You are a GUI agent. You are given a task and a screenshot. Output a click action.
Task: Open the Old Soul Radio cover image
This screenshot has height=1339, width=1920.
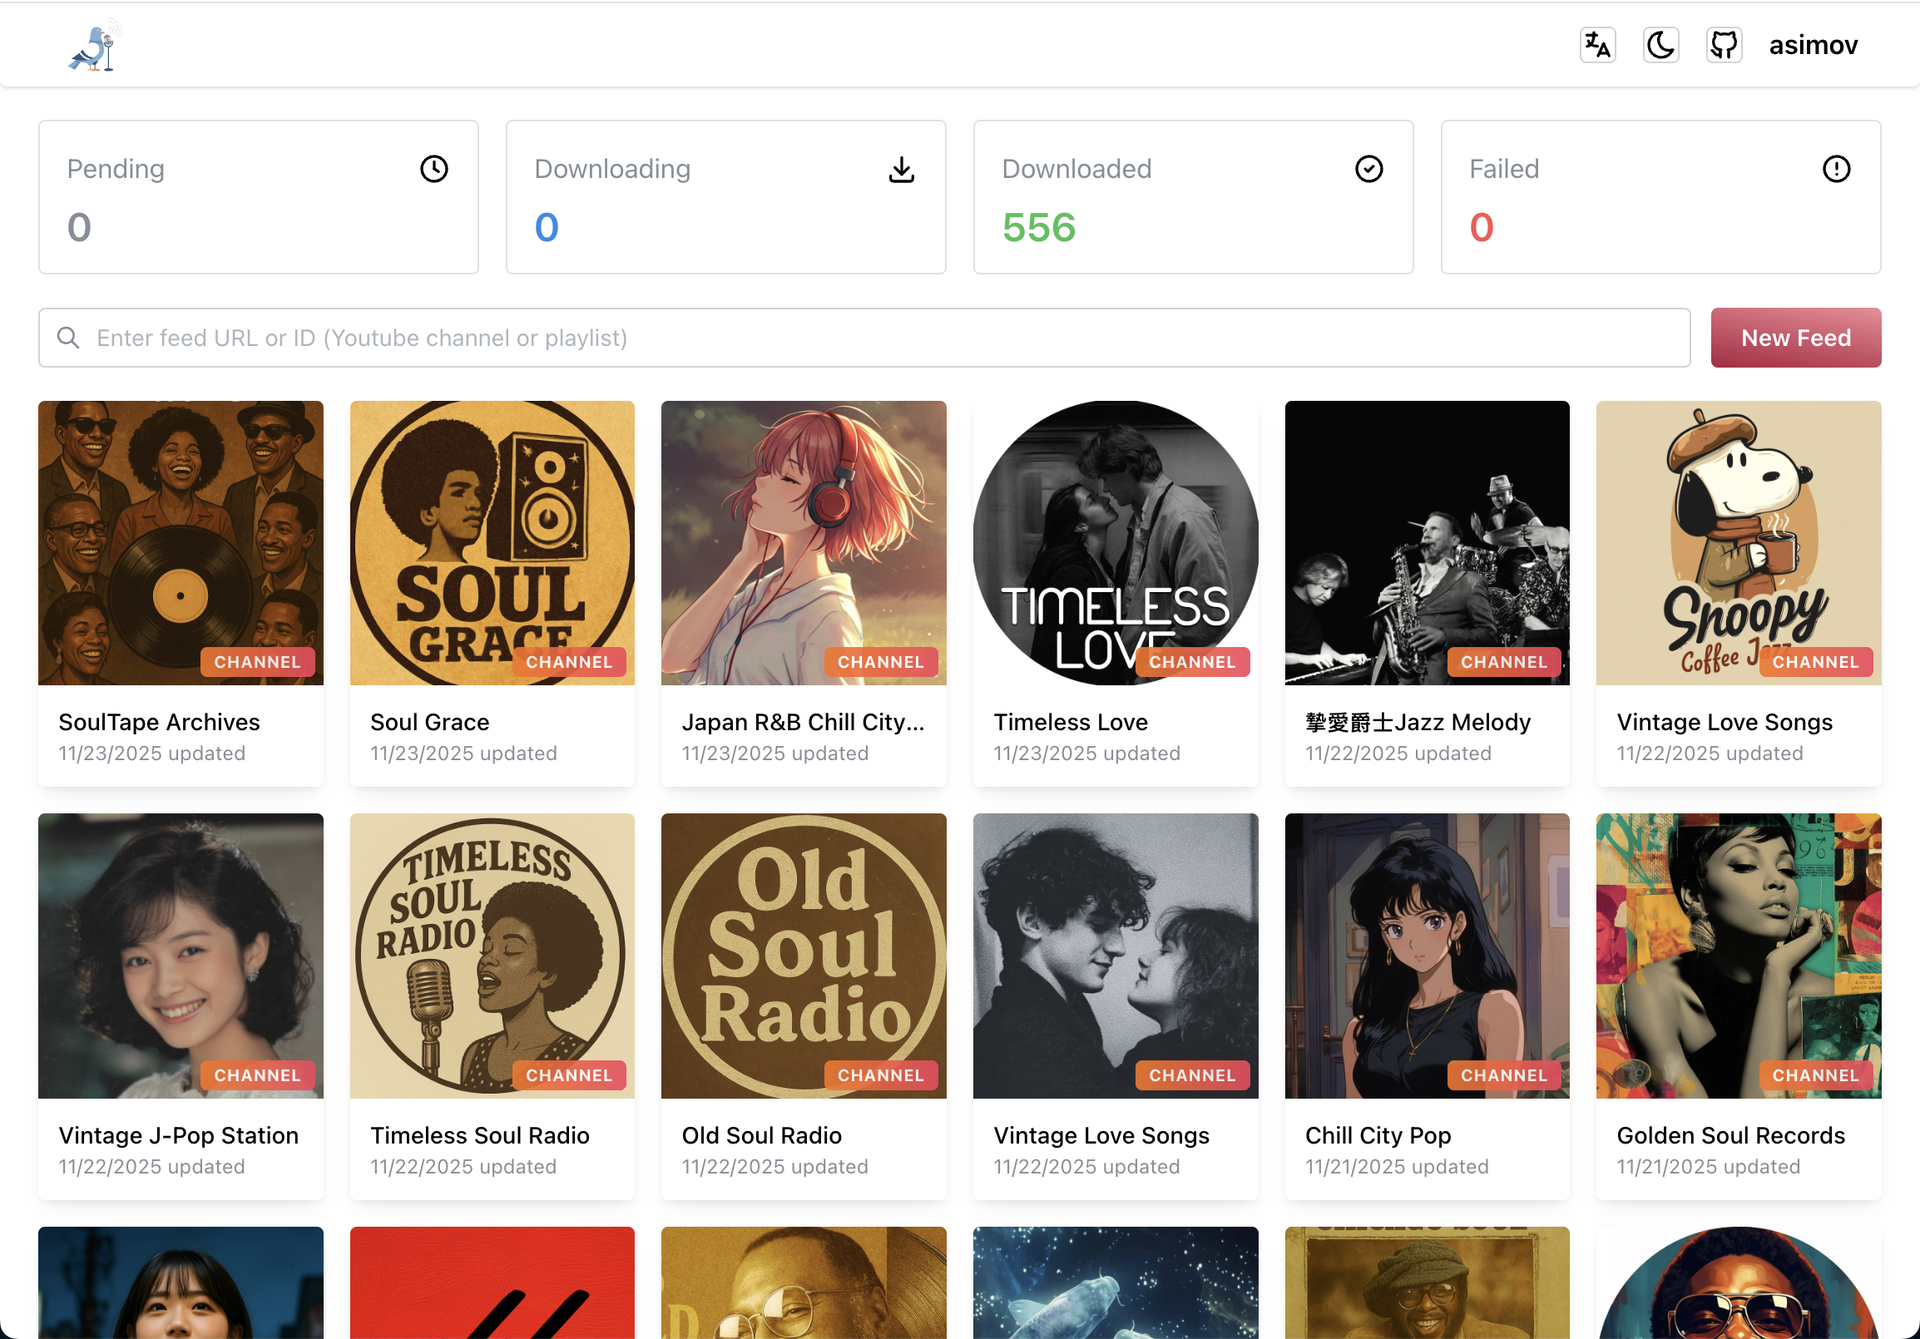(x=804, y=956)
